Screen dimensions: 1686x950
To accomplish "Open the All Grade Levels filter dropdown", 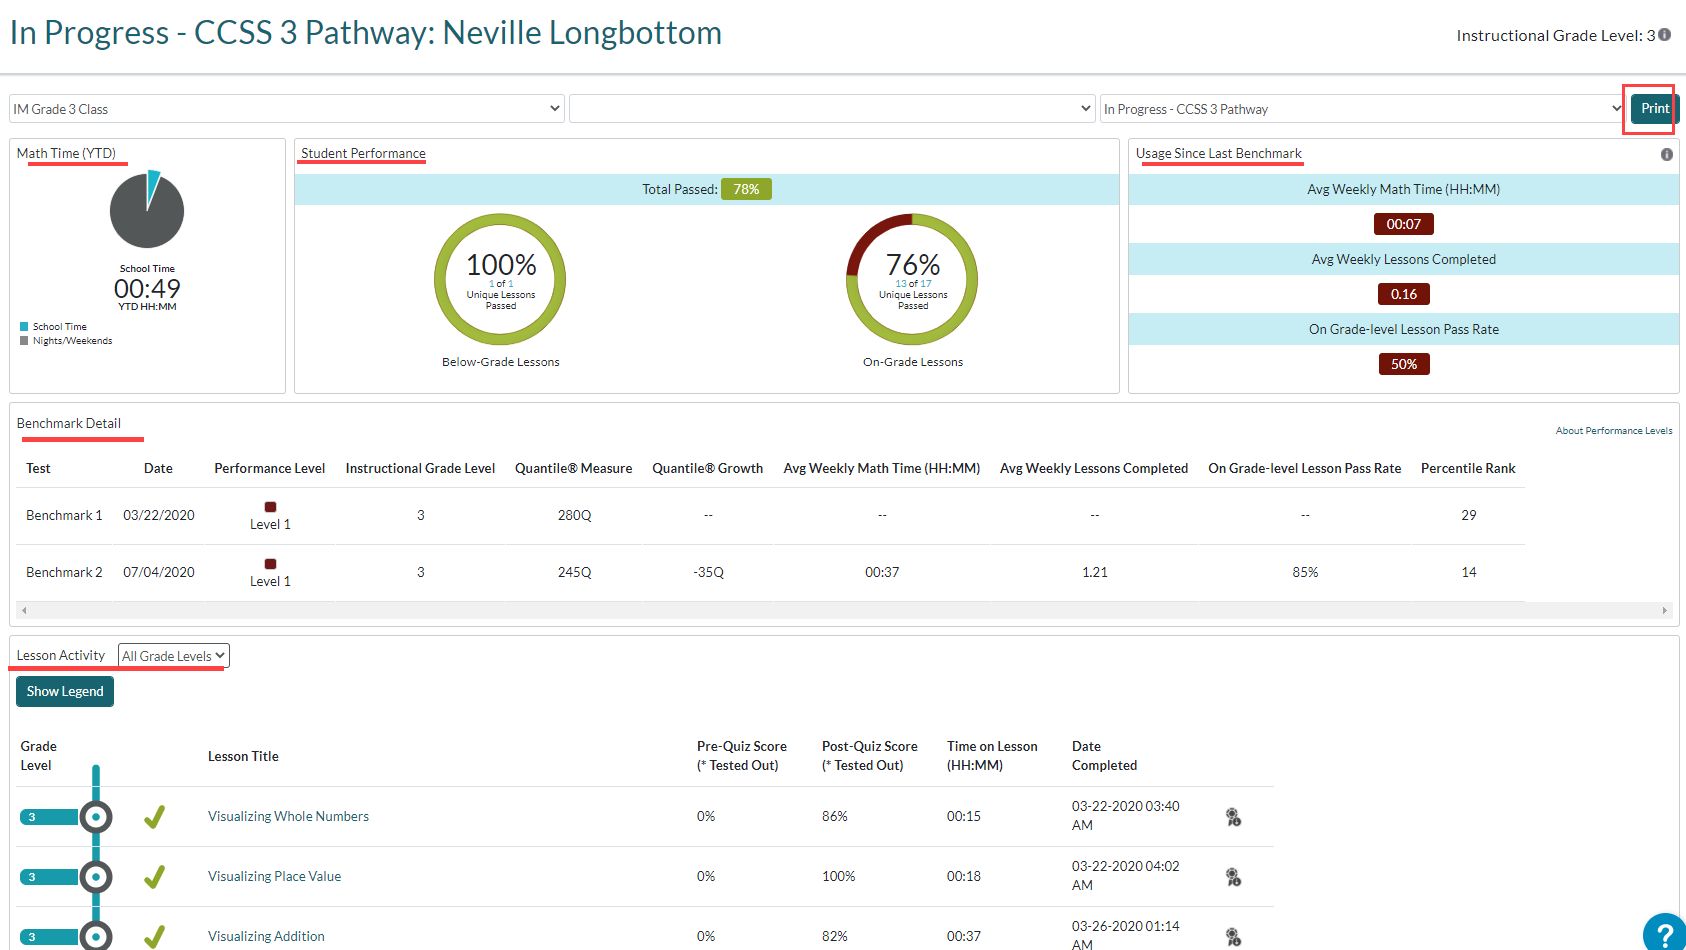I will (x=172, y=655).
